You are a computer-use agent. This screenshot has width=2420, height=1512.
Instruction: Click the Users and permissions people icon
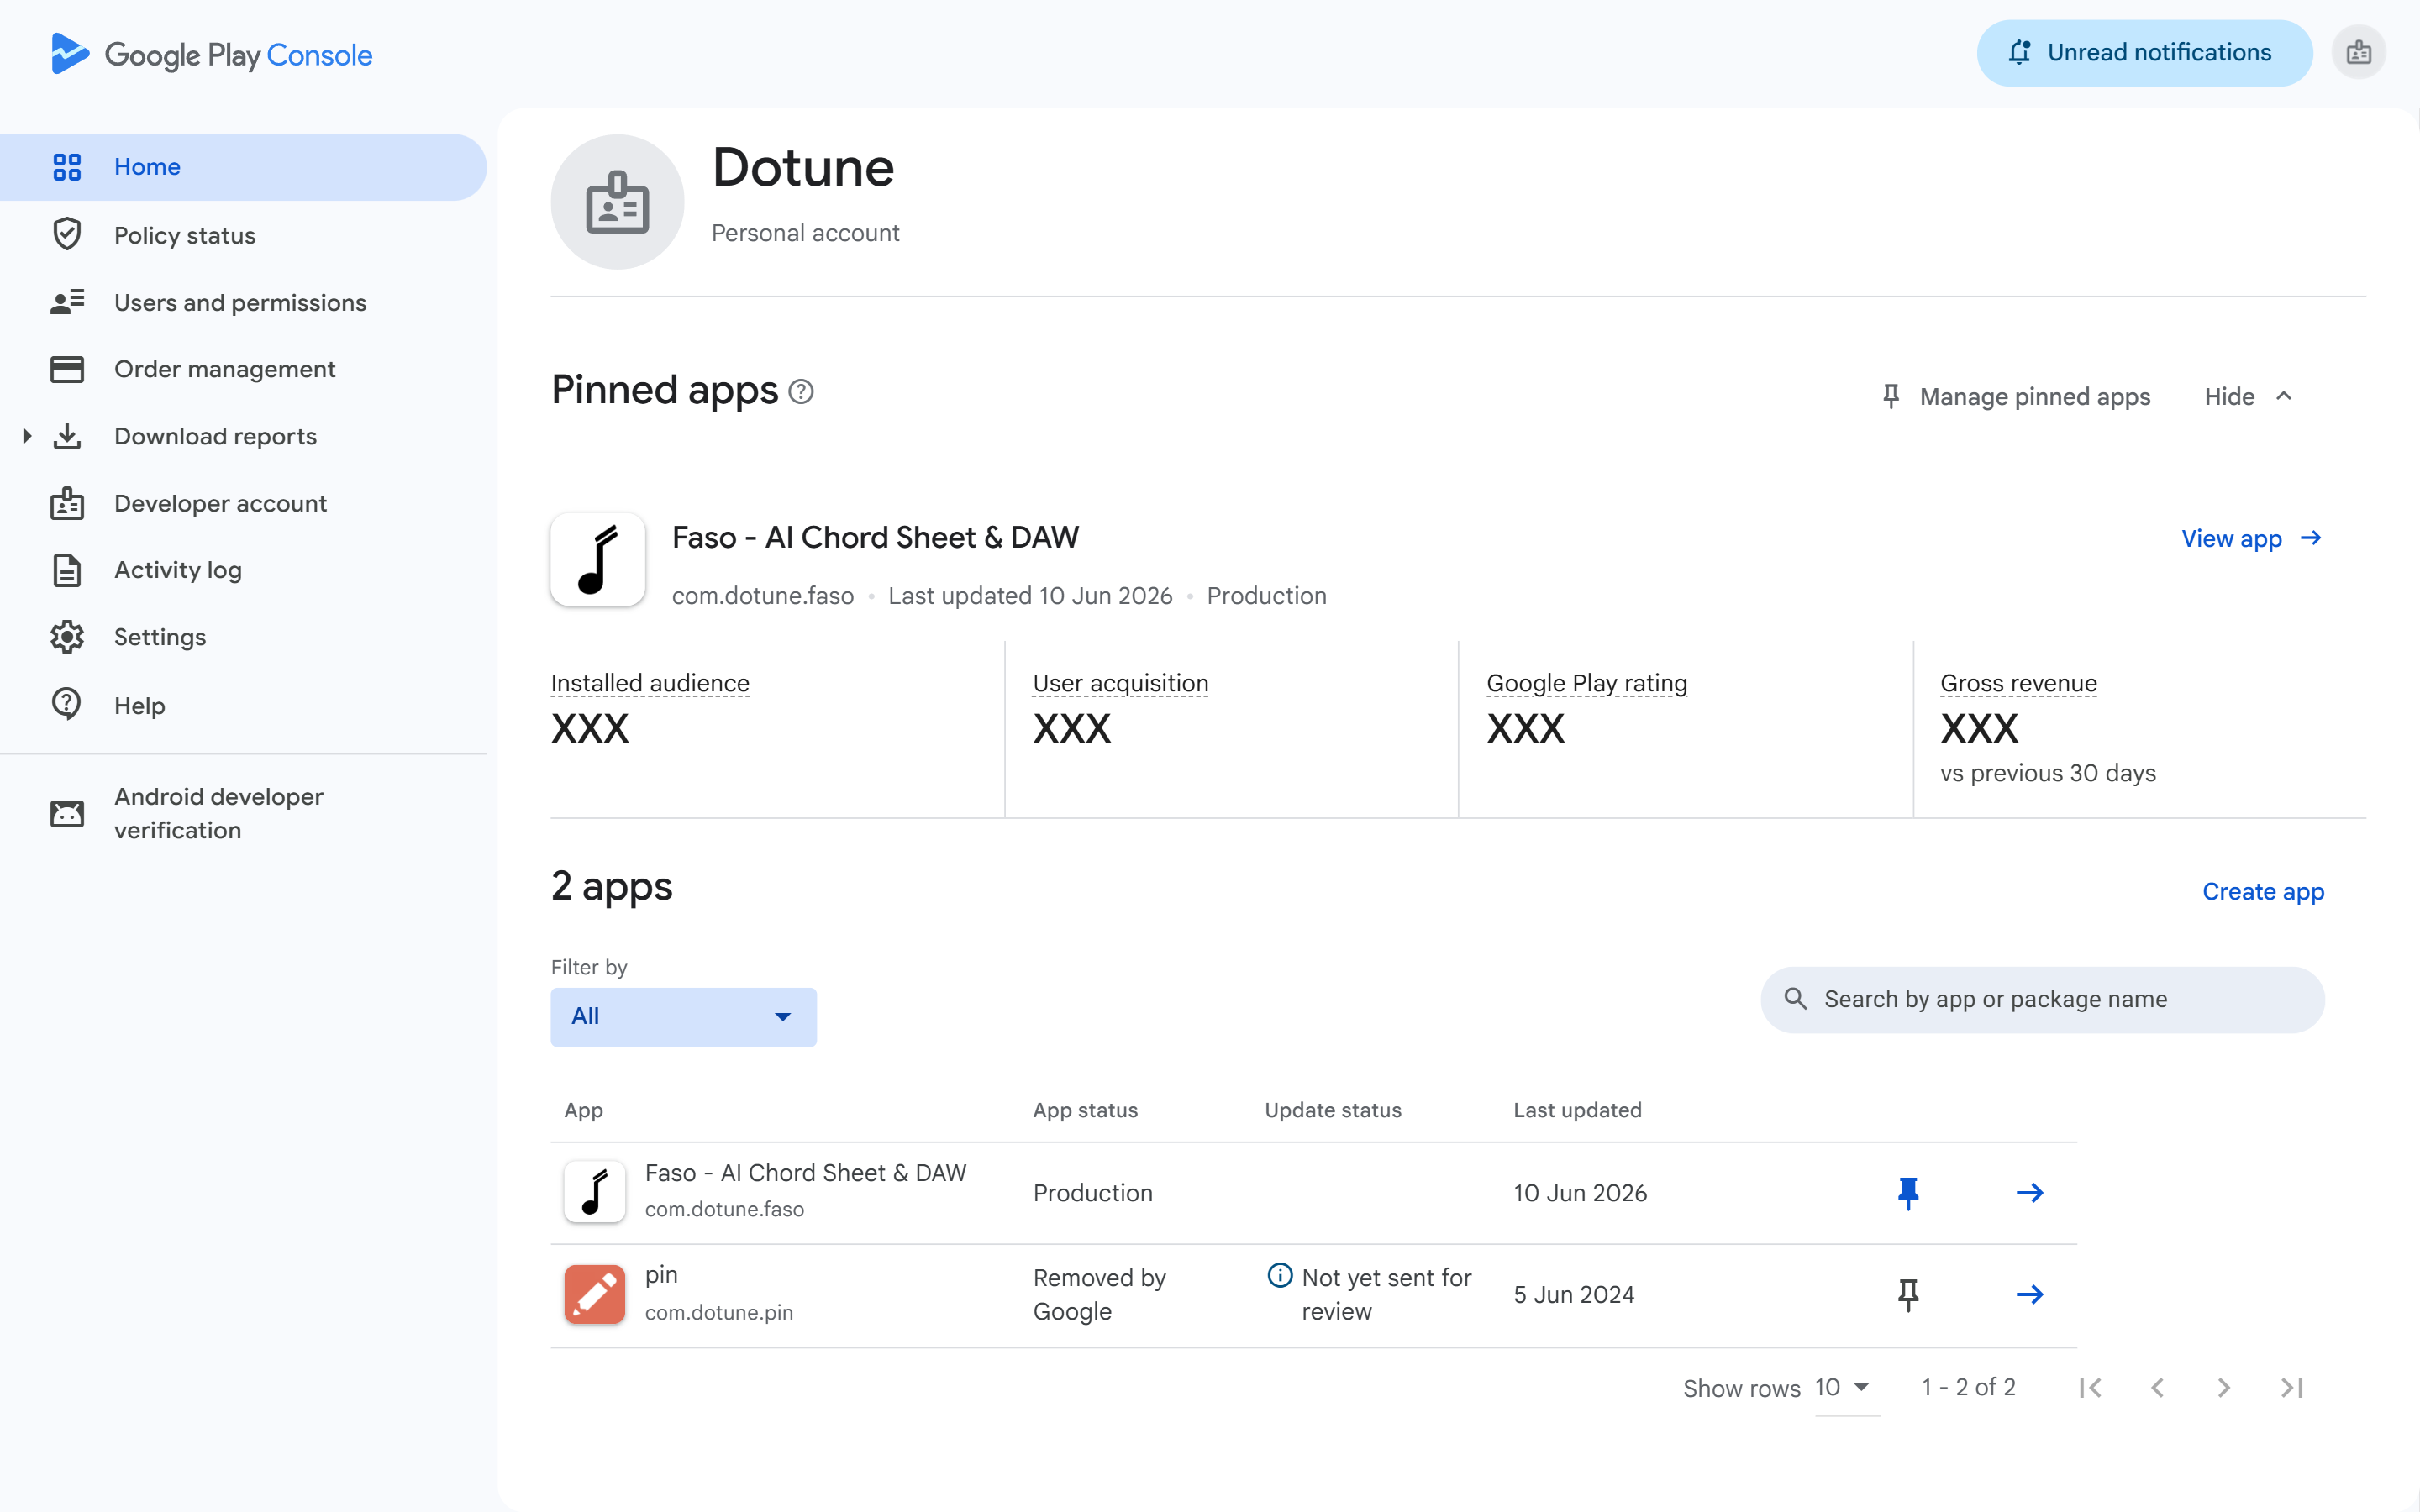pyautogui.click(x=67, y=302)
